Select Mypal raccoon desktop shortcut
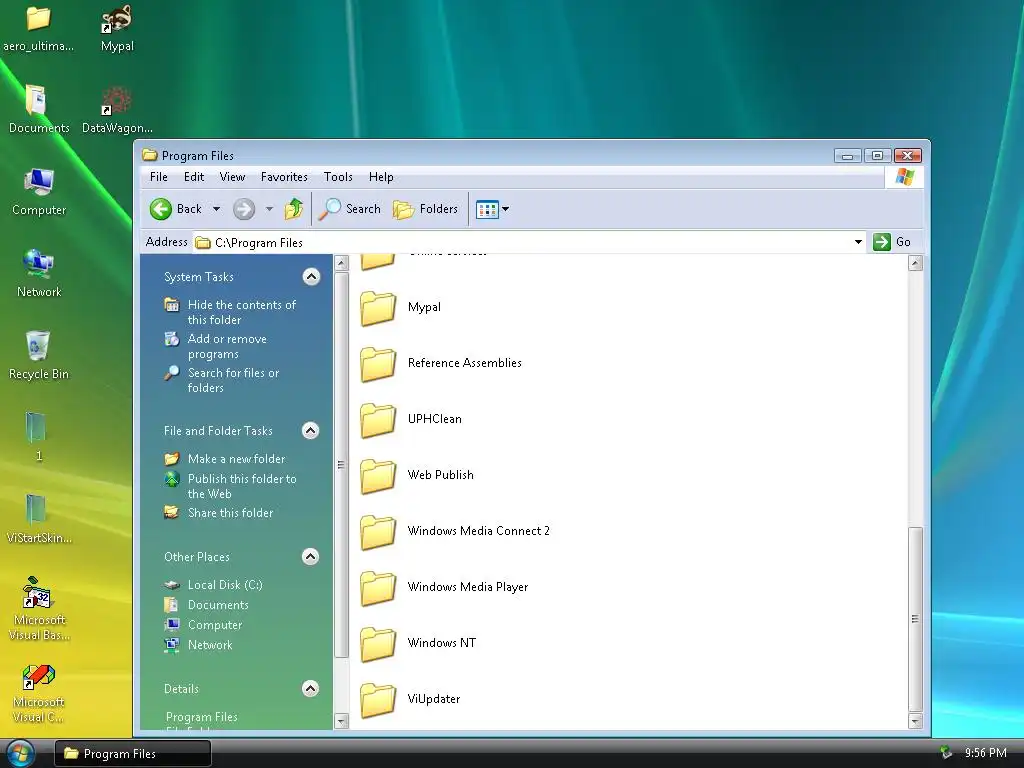The image size is (1024, 768). 117,18
